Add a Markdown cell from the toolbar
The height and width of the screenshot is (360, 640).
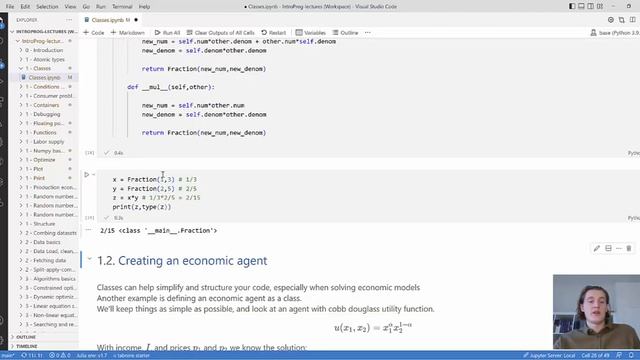[128, 33]
